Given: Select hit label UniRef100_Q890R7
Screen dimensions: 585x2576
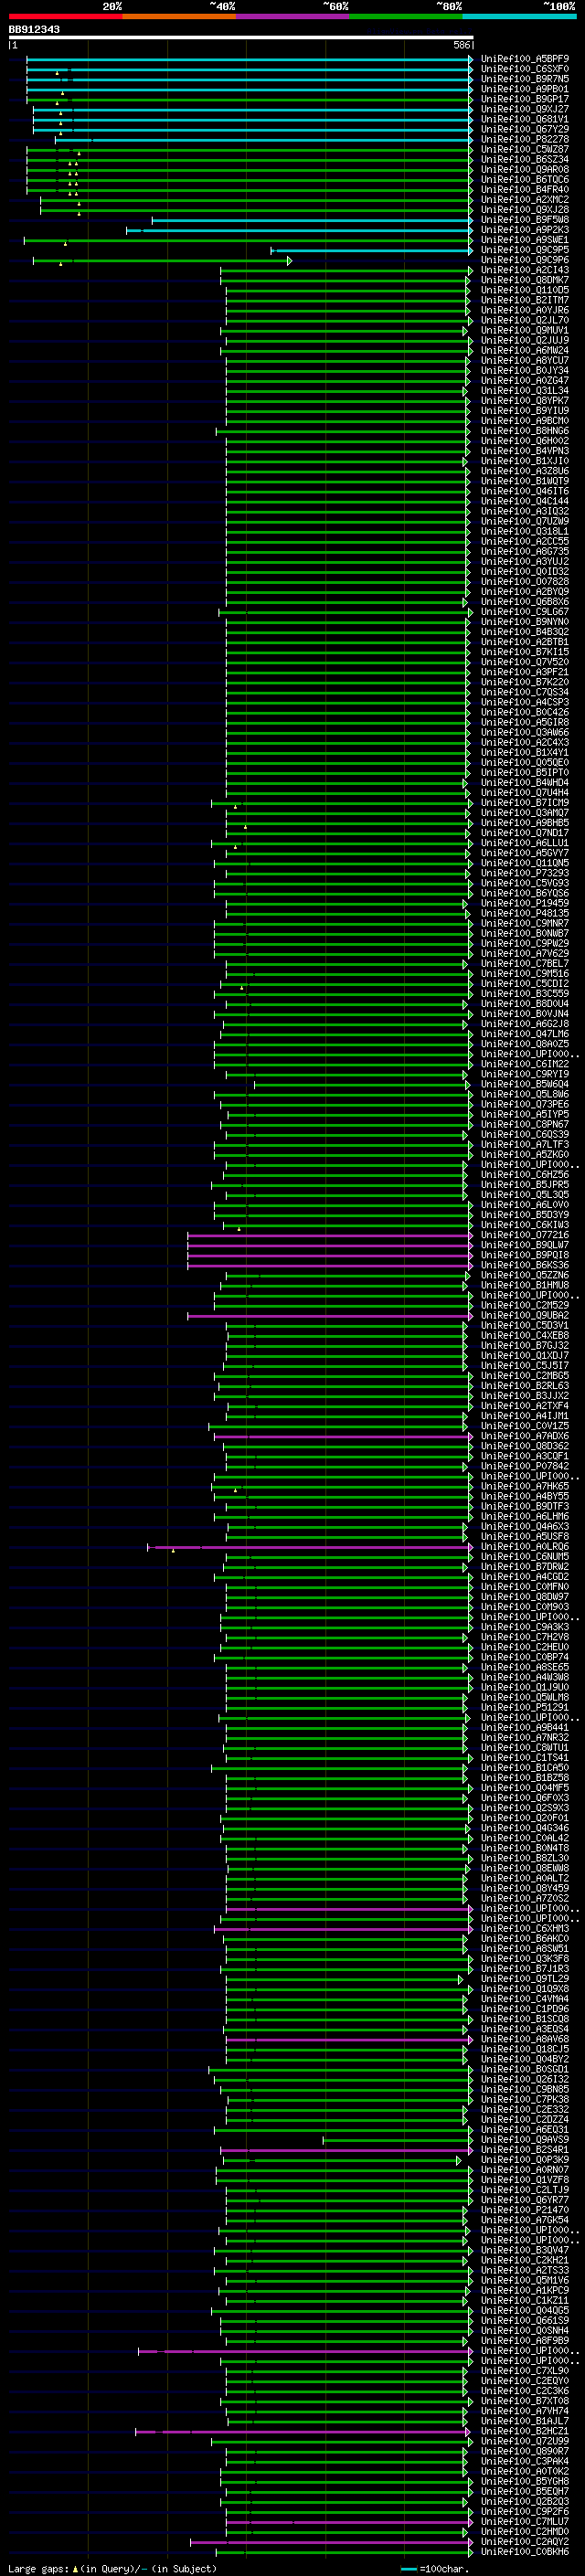Looking at the screenshot, I should click(525, 2451).
